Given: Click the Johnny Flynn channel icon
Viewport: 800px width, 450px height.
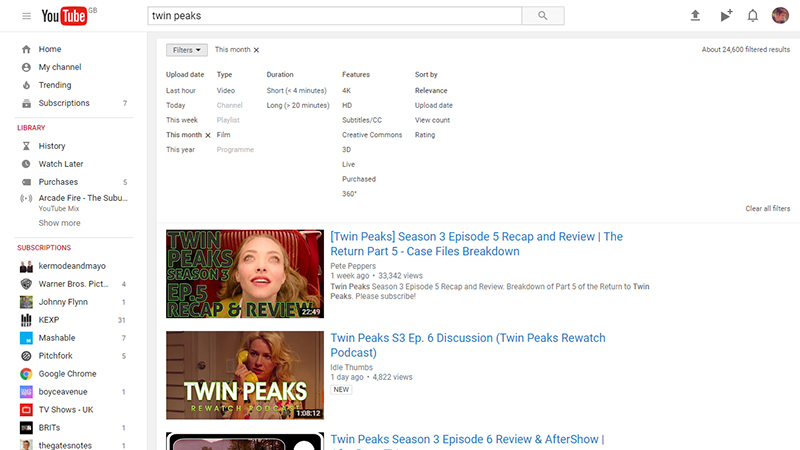Looking at the screenshot, I should pos(27,302).
